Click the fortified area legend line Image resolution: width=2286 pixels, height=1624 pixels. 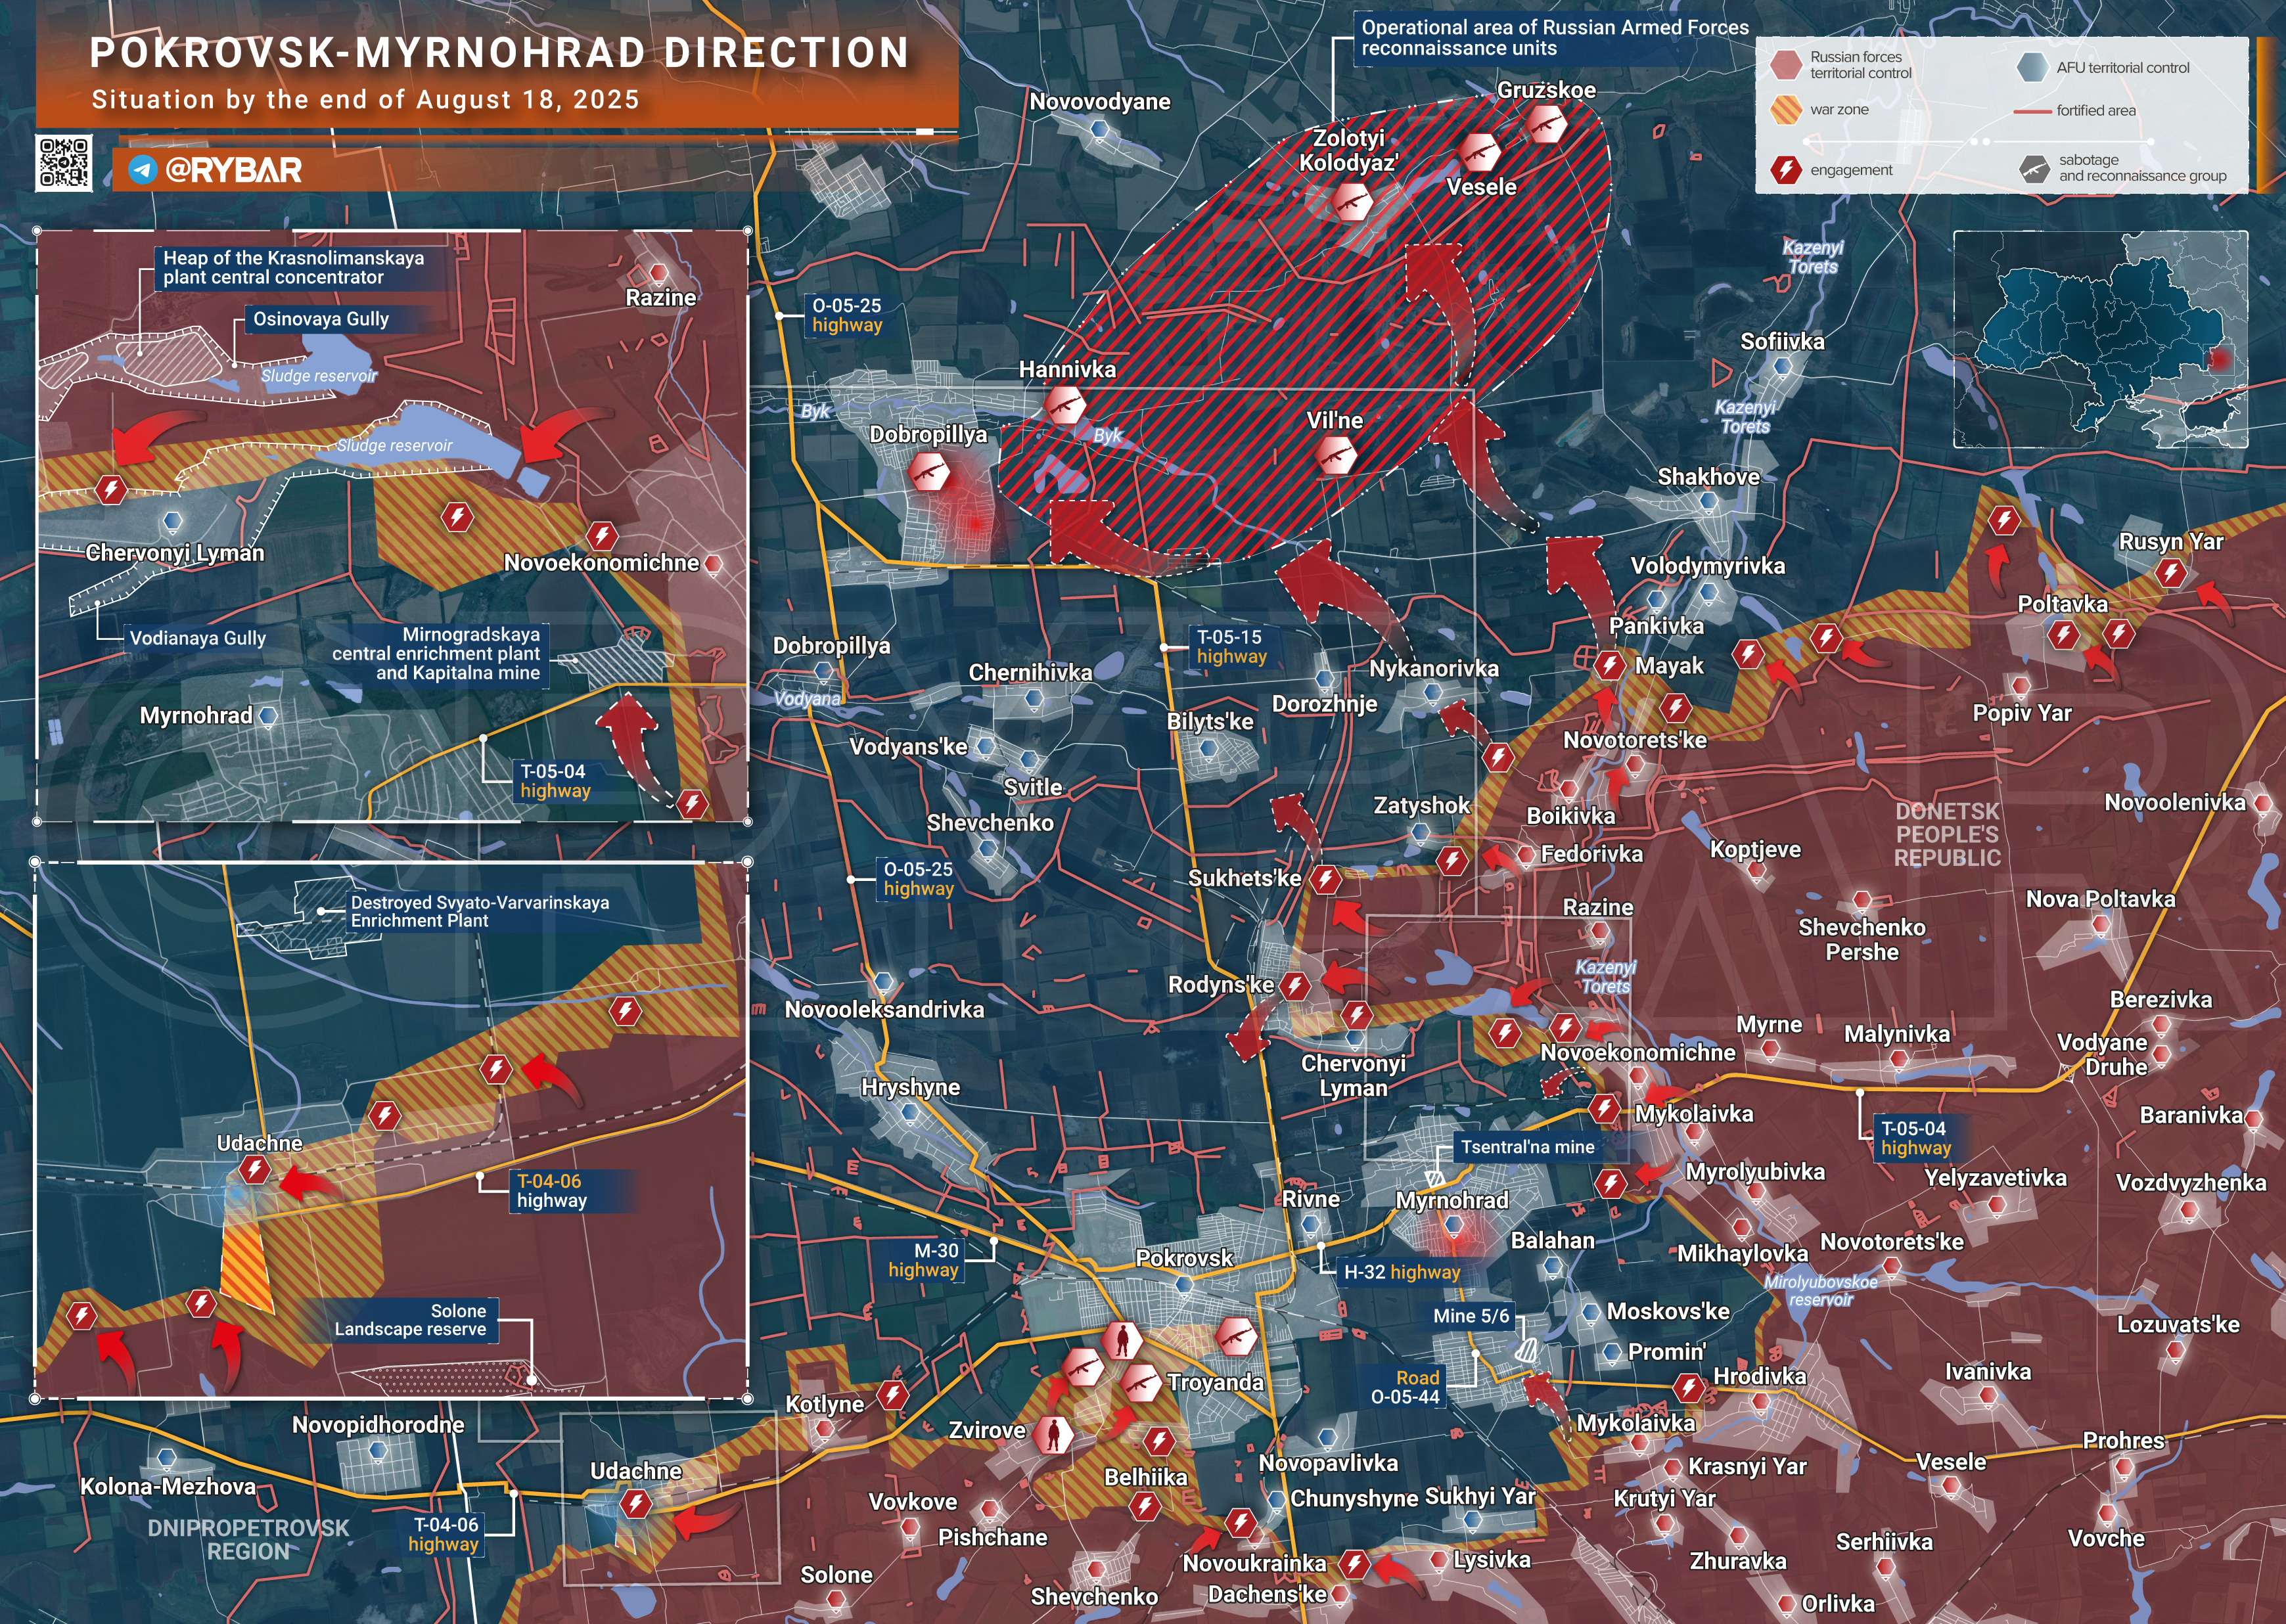[2032, 111]
